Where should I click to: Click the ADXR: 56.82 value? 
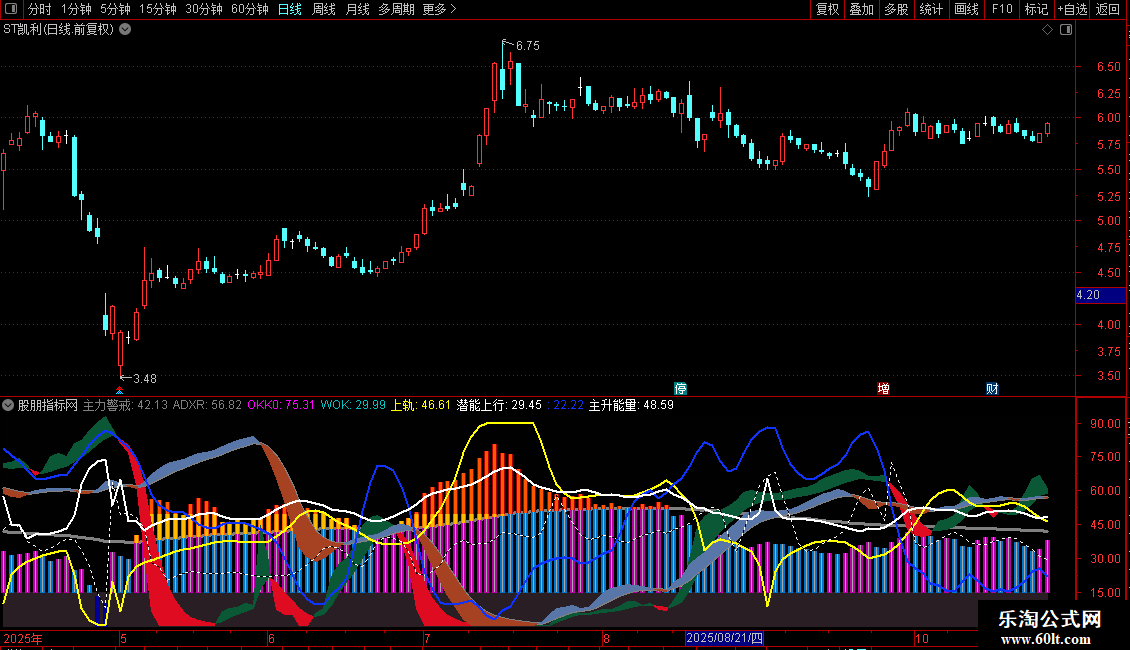[x=208, y=405]
